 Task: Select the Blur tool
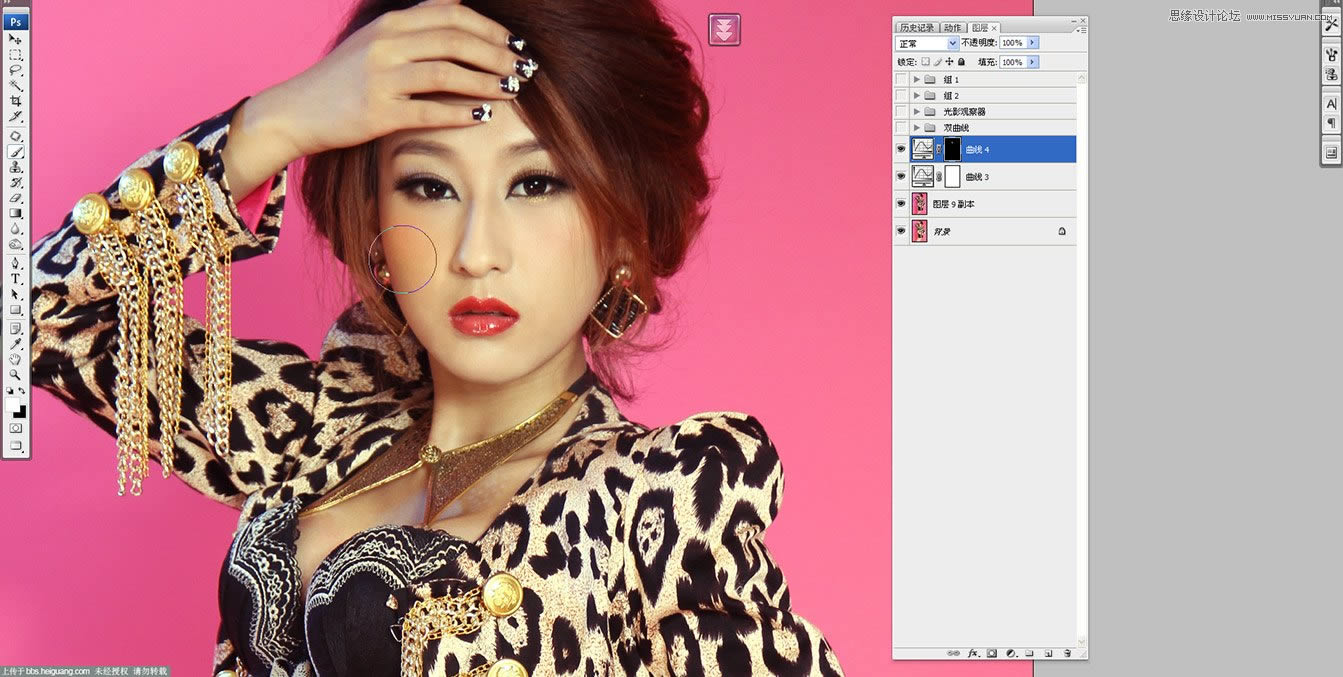coord(16,229)
